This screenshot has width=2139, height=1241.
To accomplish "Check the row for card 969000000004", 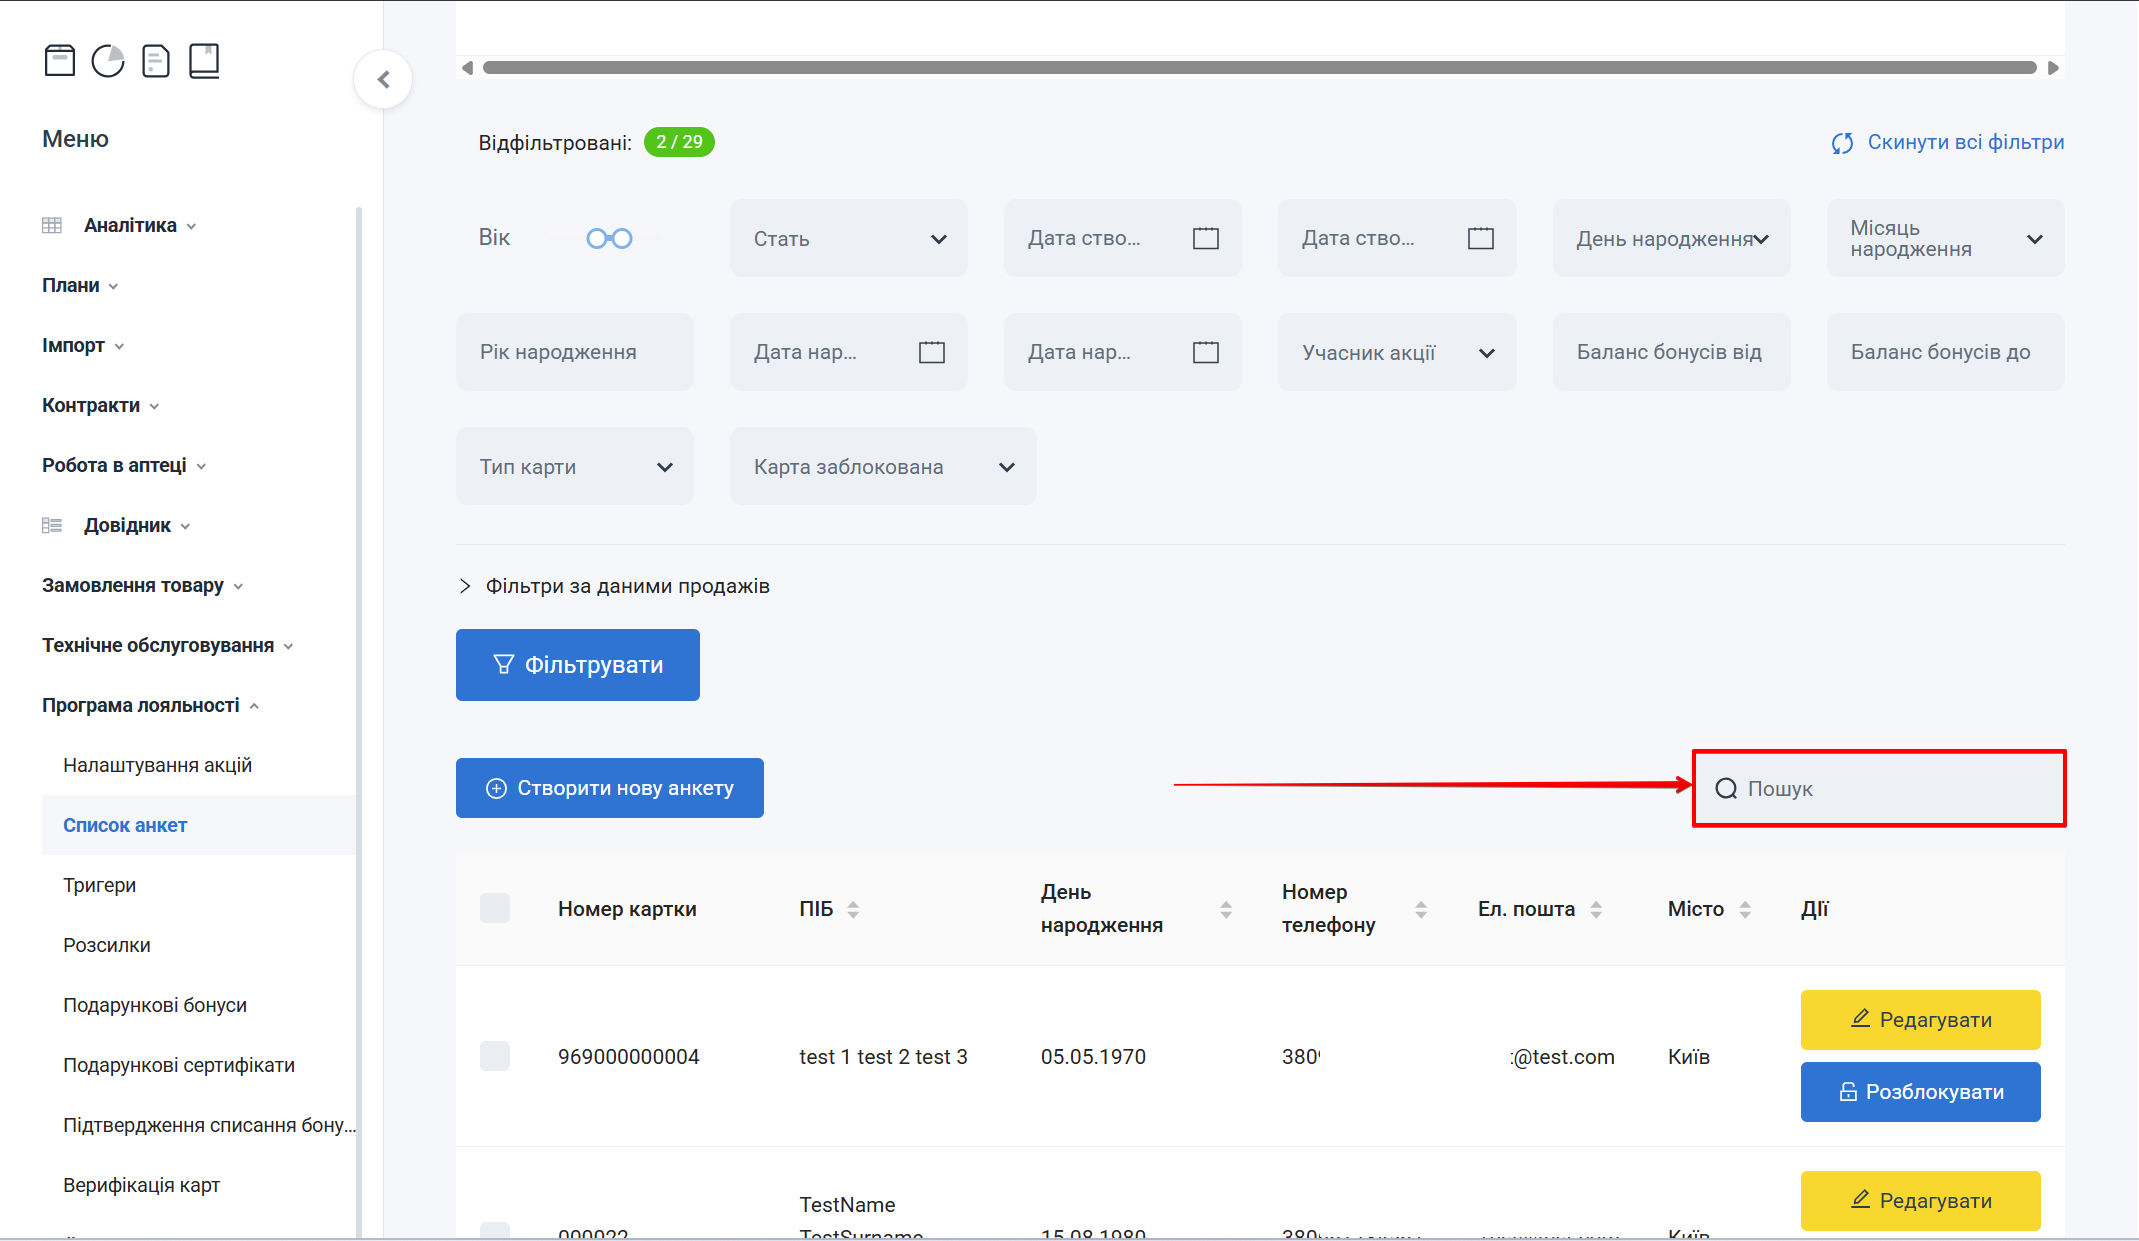I will (495, 1056).
